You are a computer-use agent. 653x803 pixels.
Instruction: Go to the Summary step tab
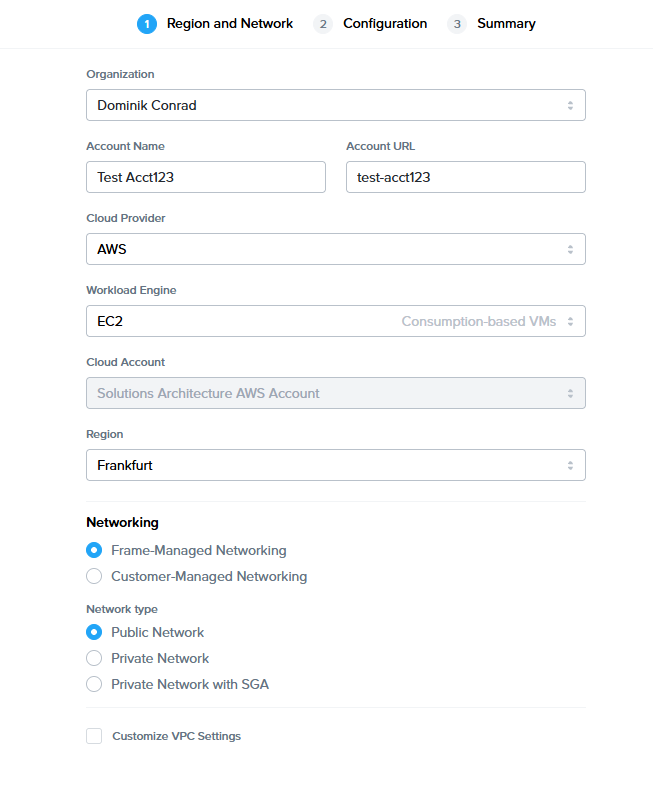point(506,24)
